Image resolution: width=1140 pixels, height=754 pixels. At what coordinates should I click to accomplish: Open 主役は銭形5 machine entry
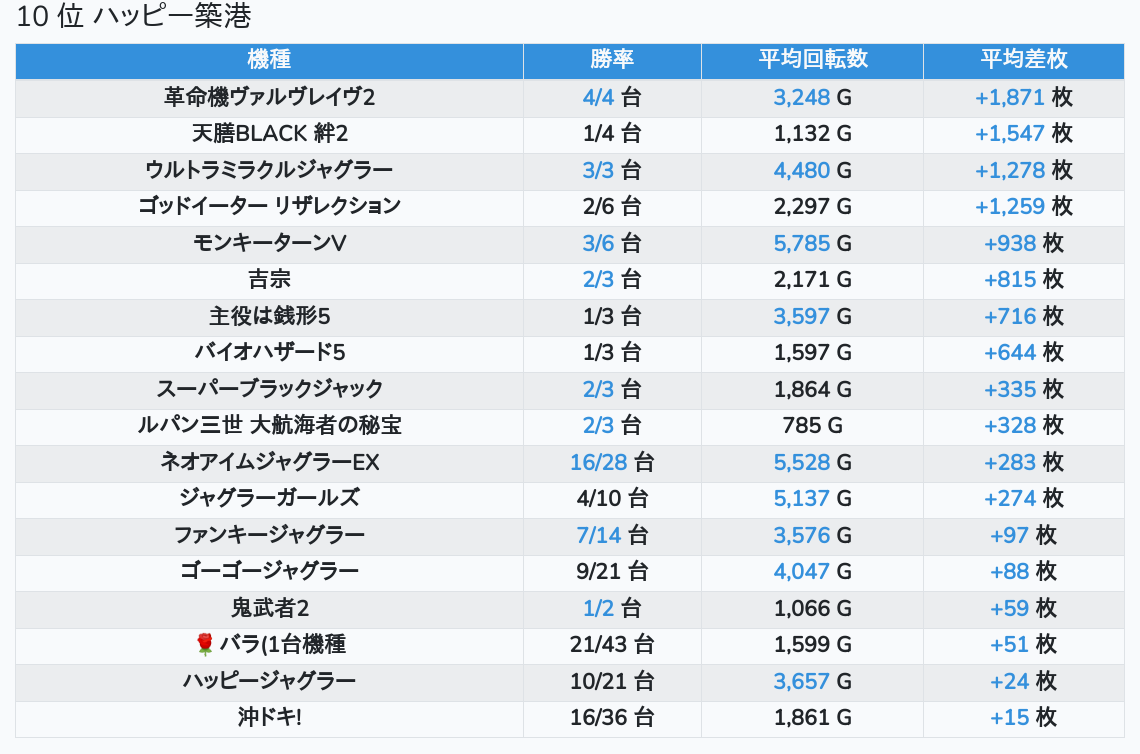(x=269, y=316)
